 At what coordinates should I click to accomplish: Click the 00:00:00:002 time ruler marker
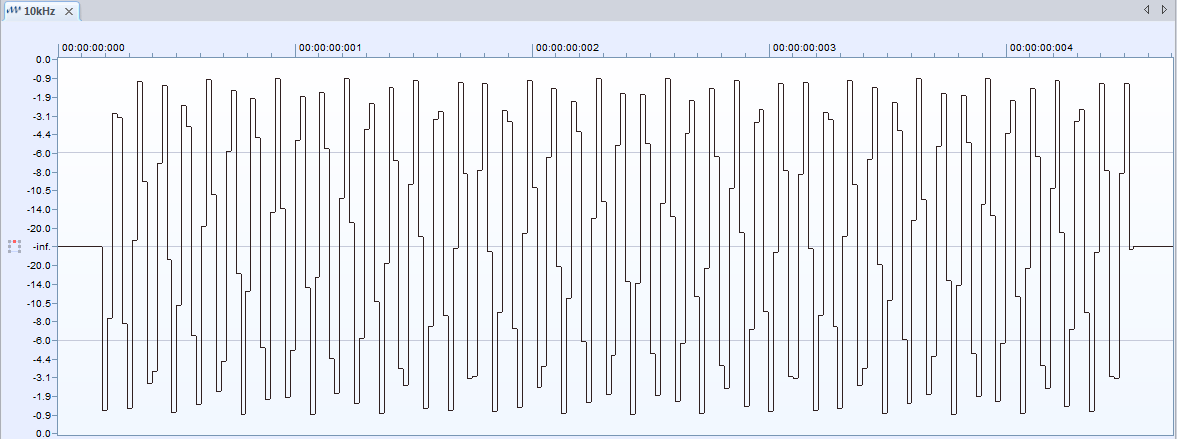point(567,47)
